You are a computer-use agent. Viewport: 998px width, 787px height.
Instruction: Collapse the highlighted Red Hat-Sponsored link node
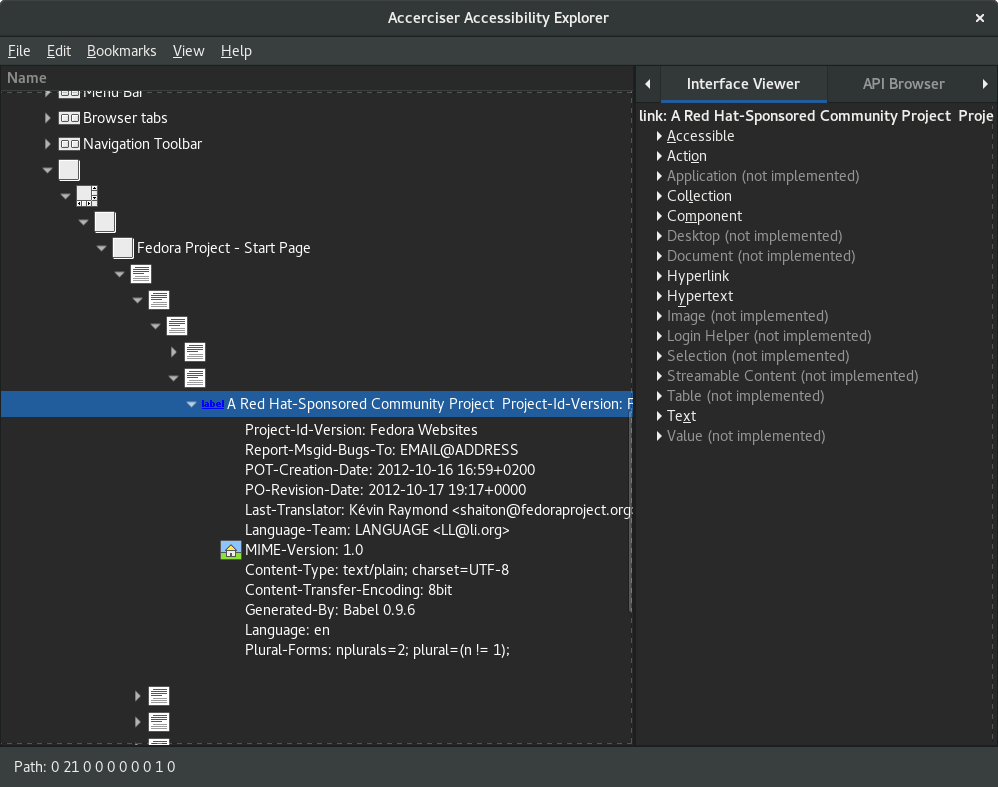click(x=192, y=404)
